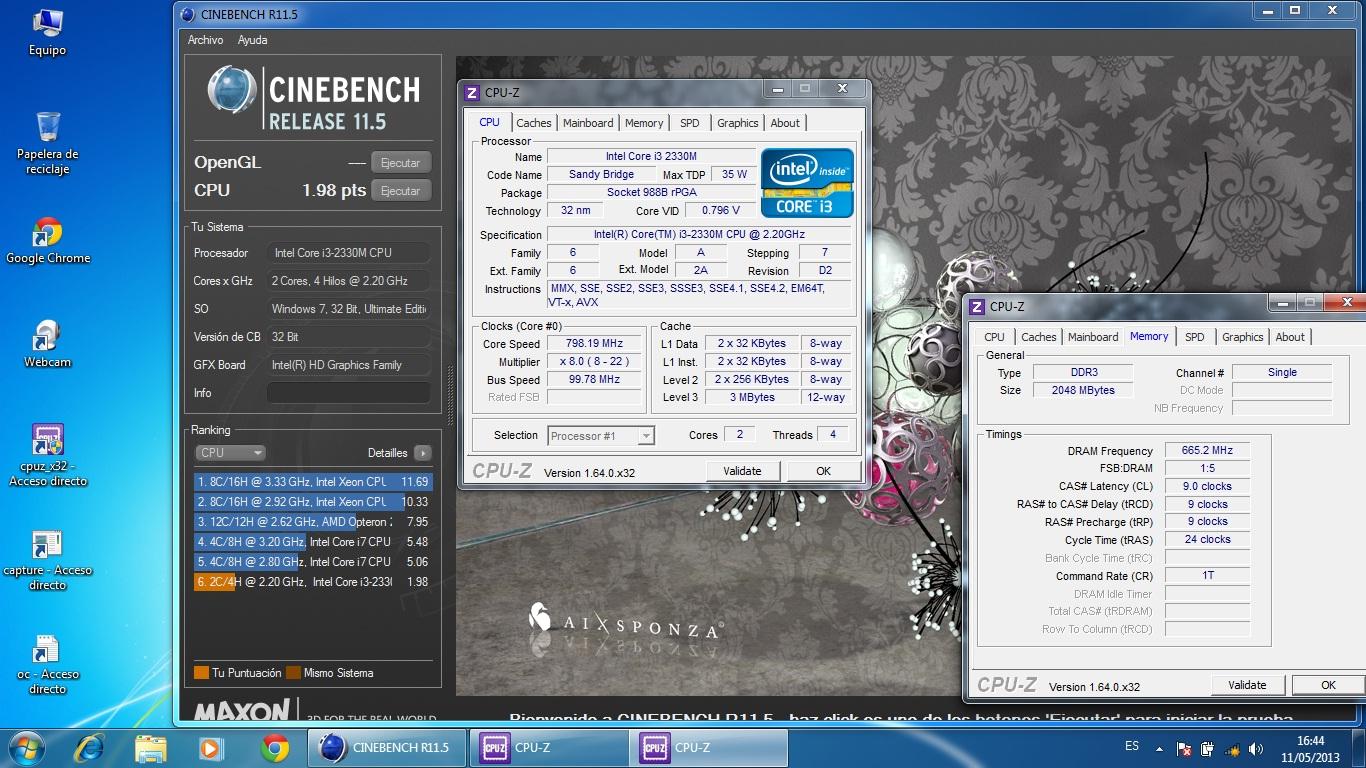Open About tab in front CPU-Z

(x=785, y=123)
